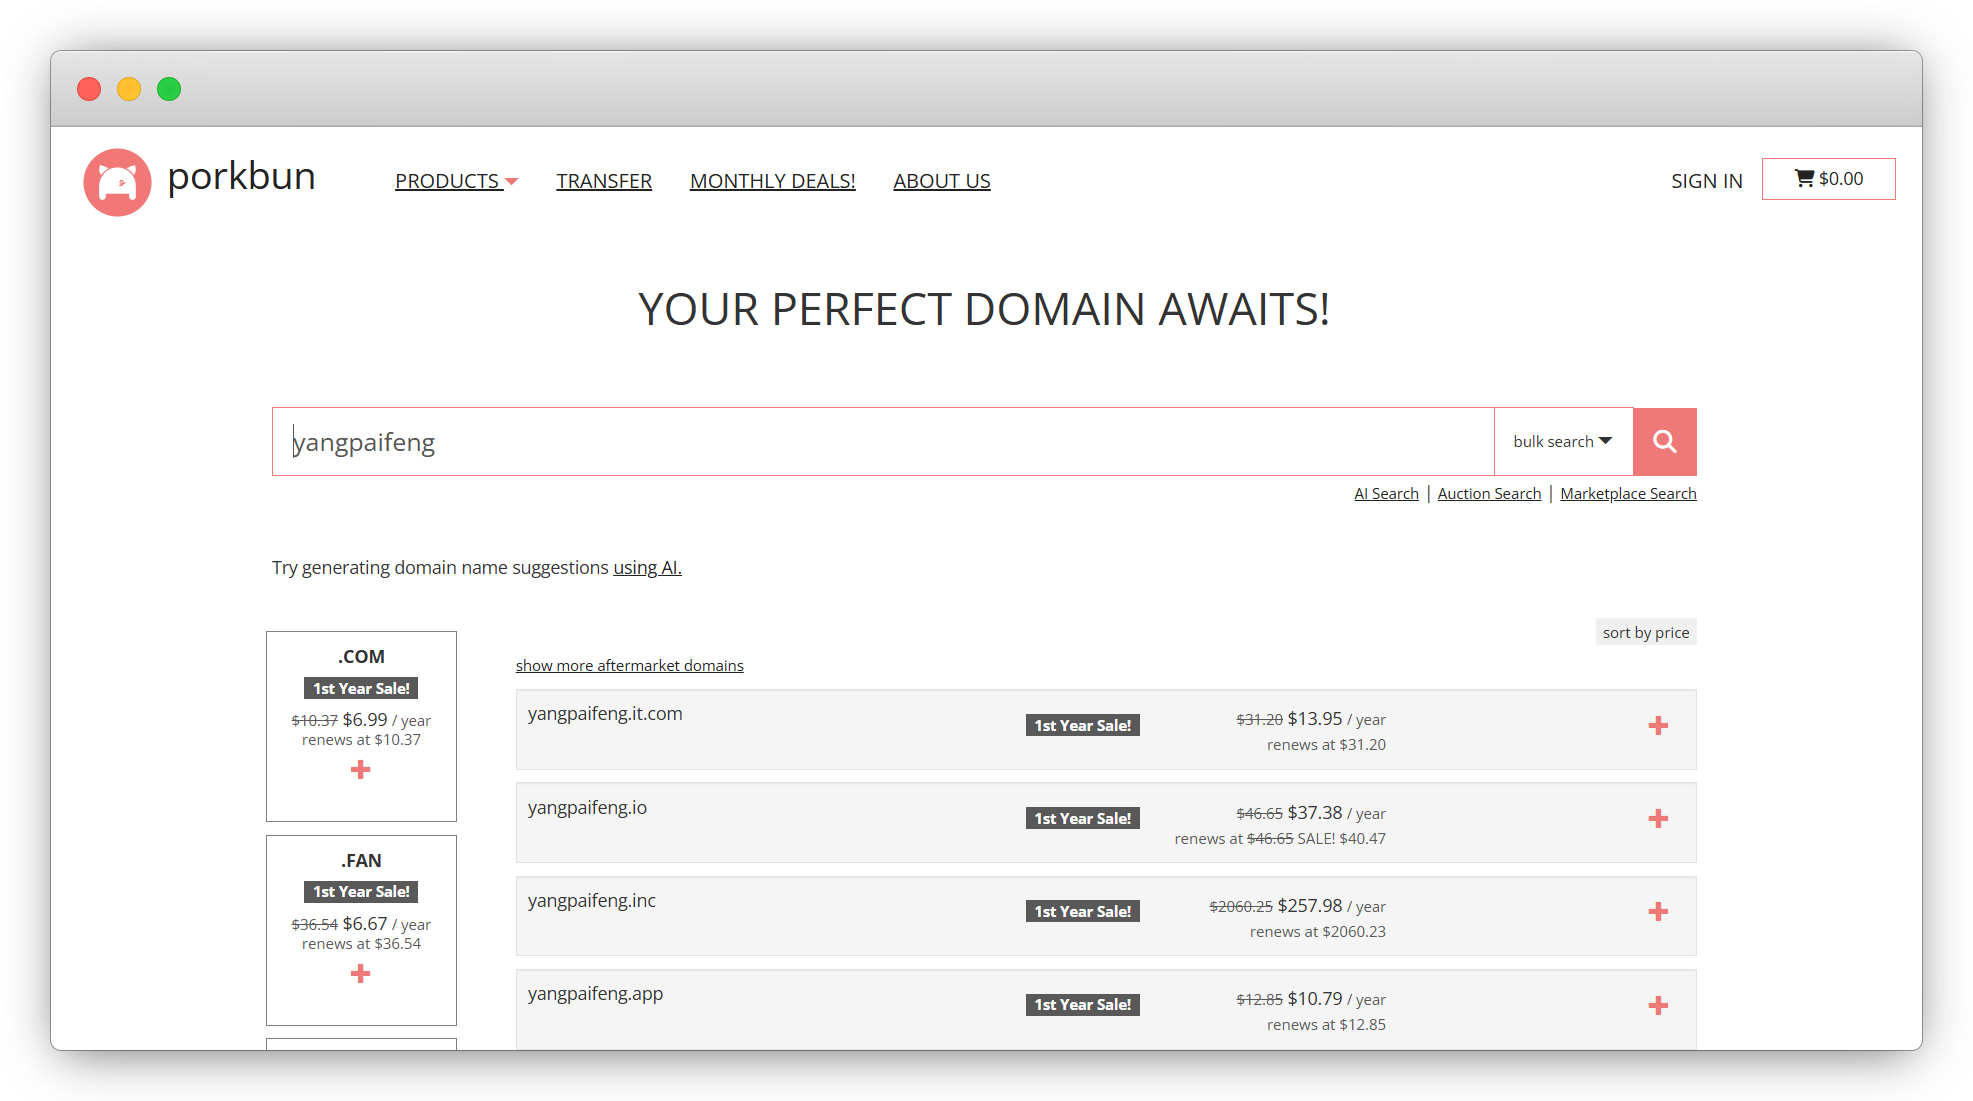
Task: Add the .FAN domain with plus icon
Action: 361,974
